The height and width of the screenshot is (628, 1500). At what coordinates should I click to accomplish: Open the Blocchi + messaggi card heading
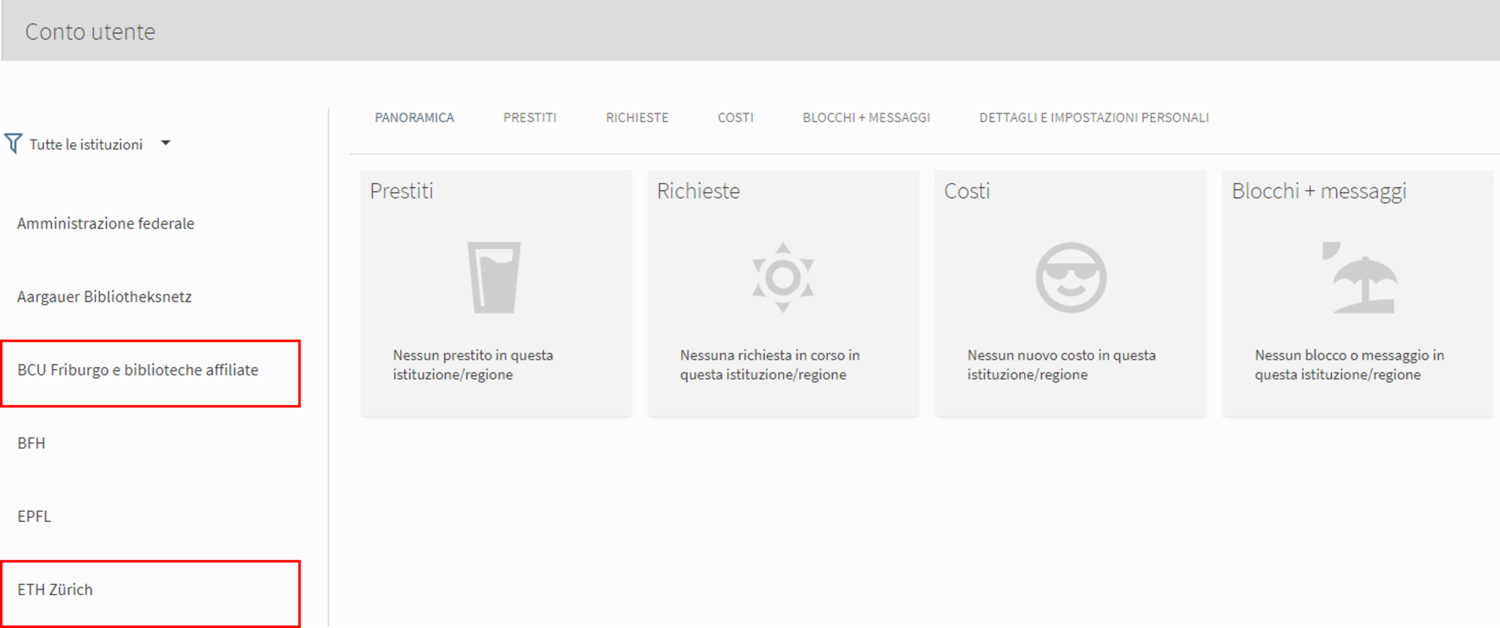tap(1319, 191)
